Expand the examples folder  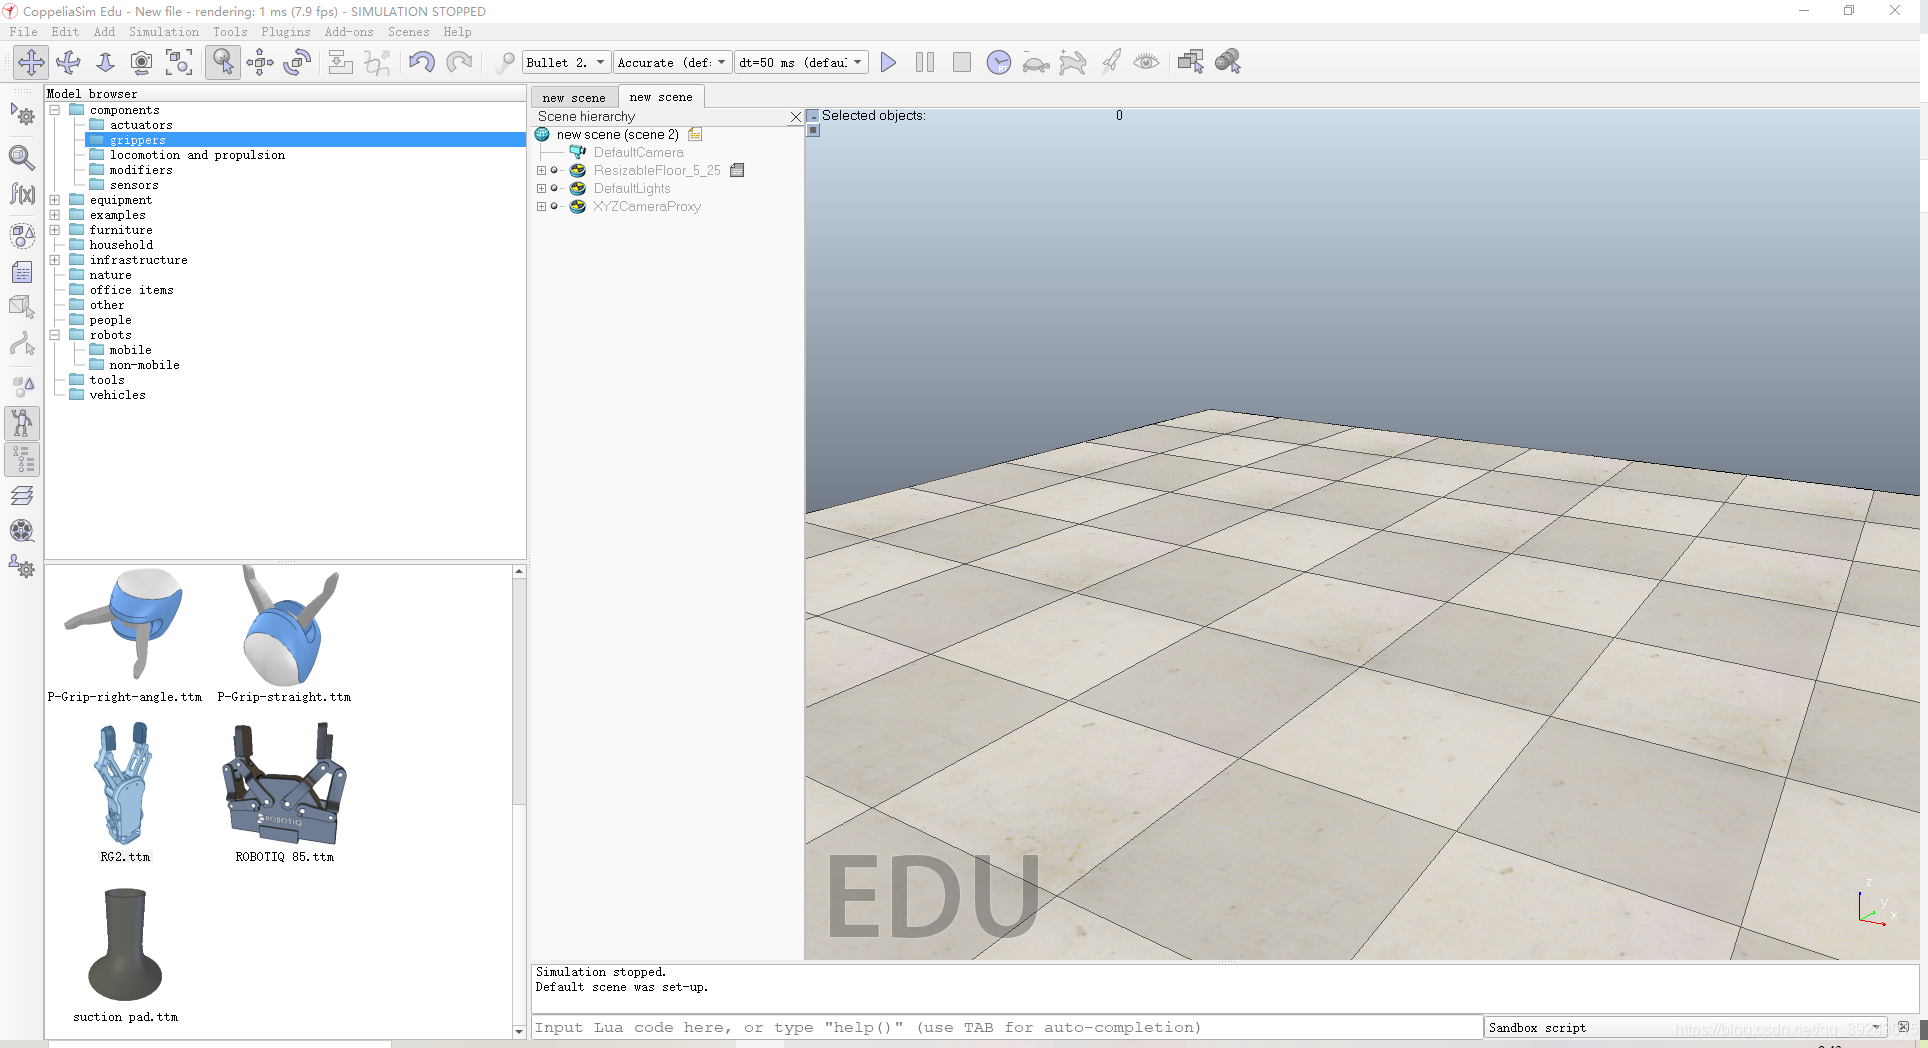point(55,215)
